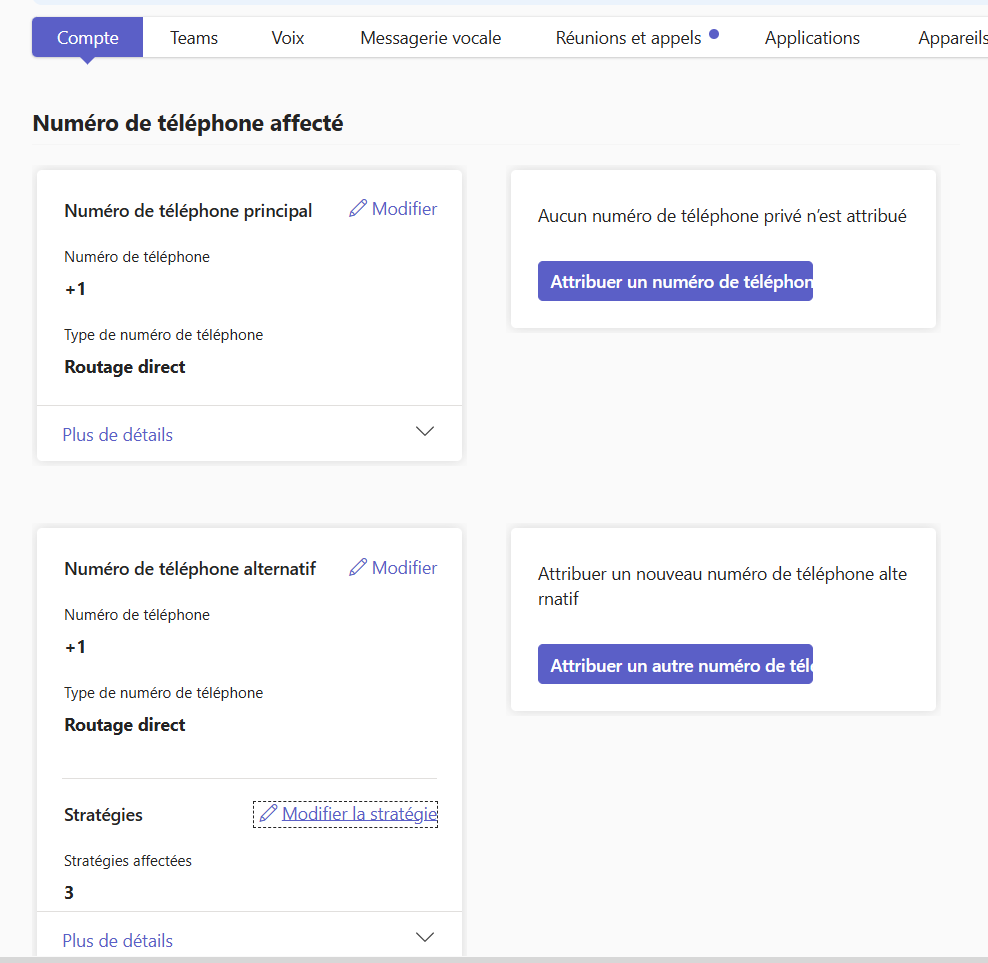Expand chevron under Numéro de téléphone principal
The image size is (988, 963).
[x=425, y=432]
